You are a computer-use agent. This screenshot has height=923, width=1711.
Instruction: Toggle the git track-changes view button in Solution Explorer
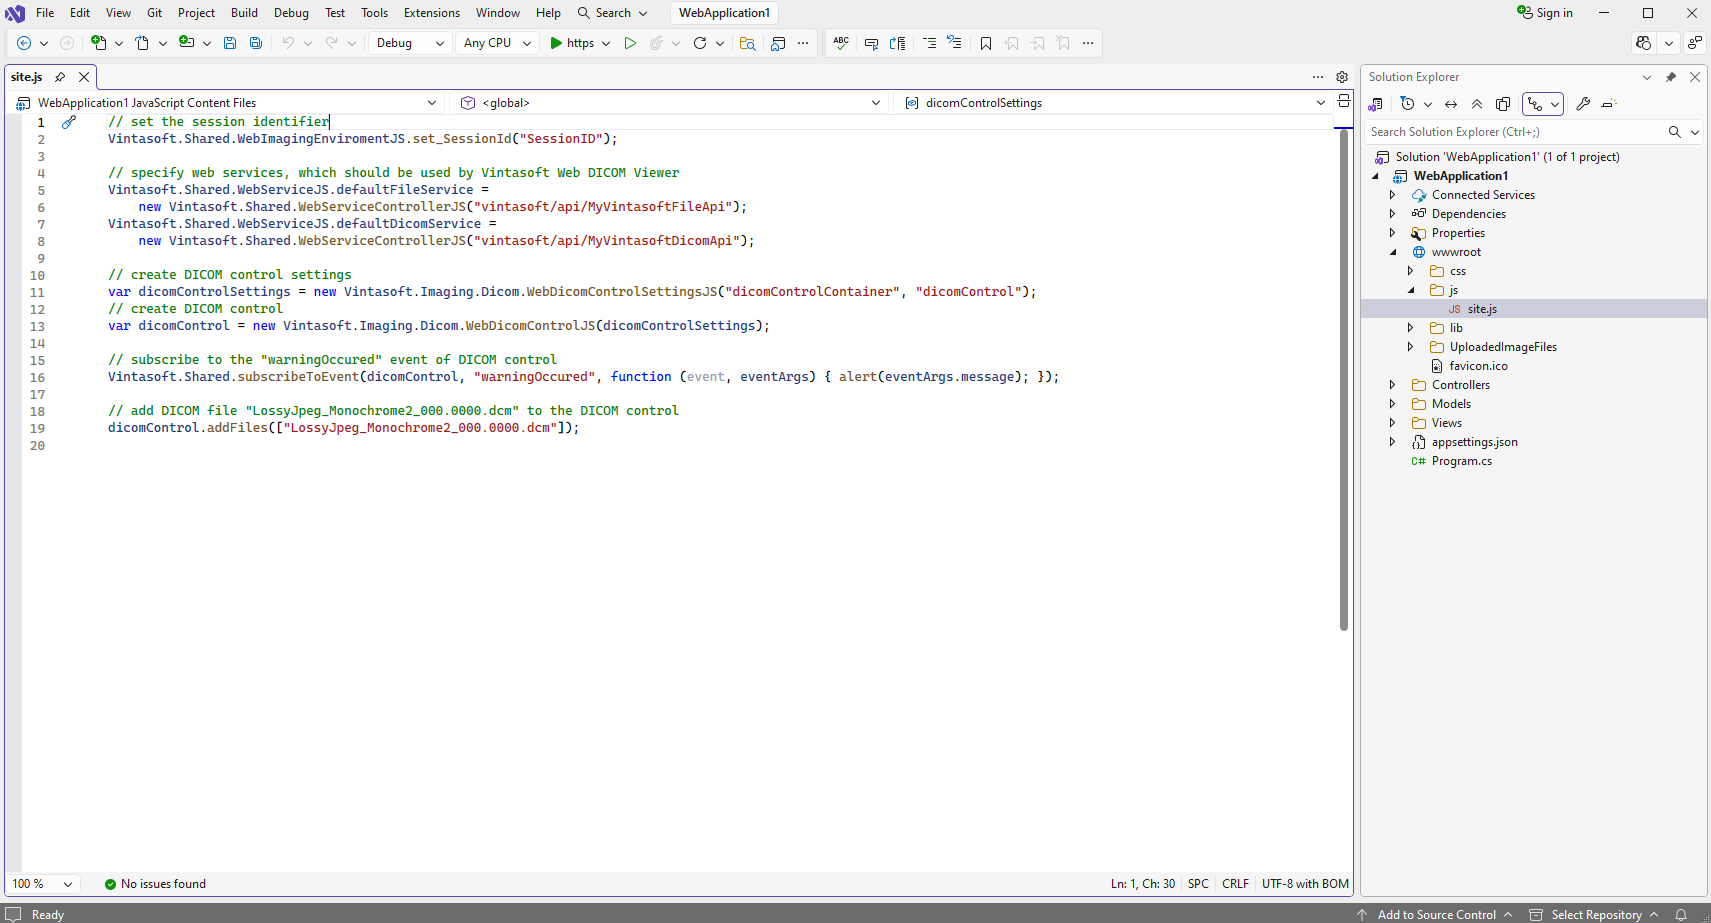point(1535,104)
